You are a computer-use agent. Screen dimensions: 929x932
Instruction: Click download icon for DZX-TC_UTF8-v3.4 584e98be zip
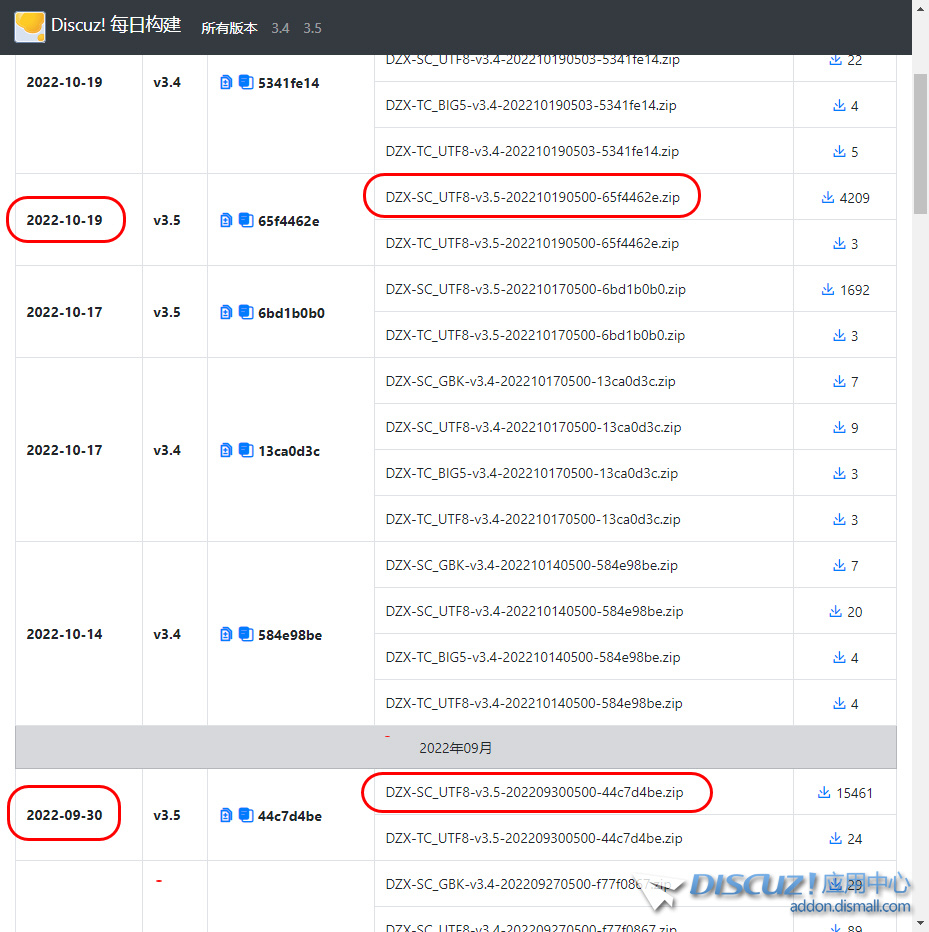coord(839,703)
